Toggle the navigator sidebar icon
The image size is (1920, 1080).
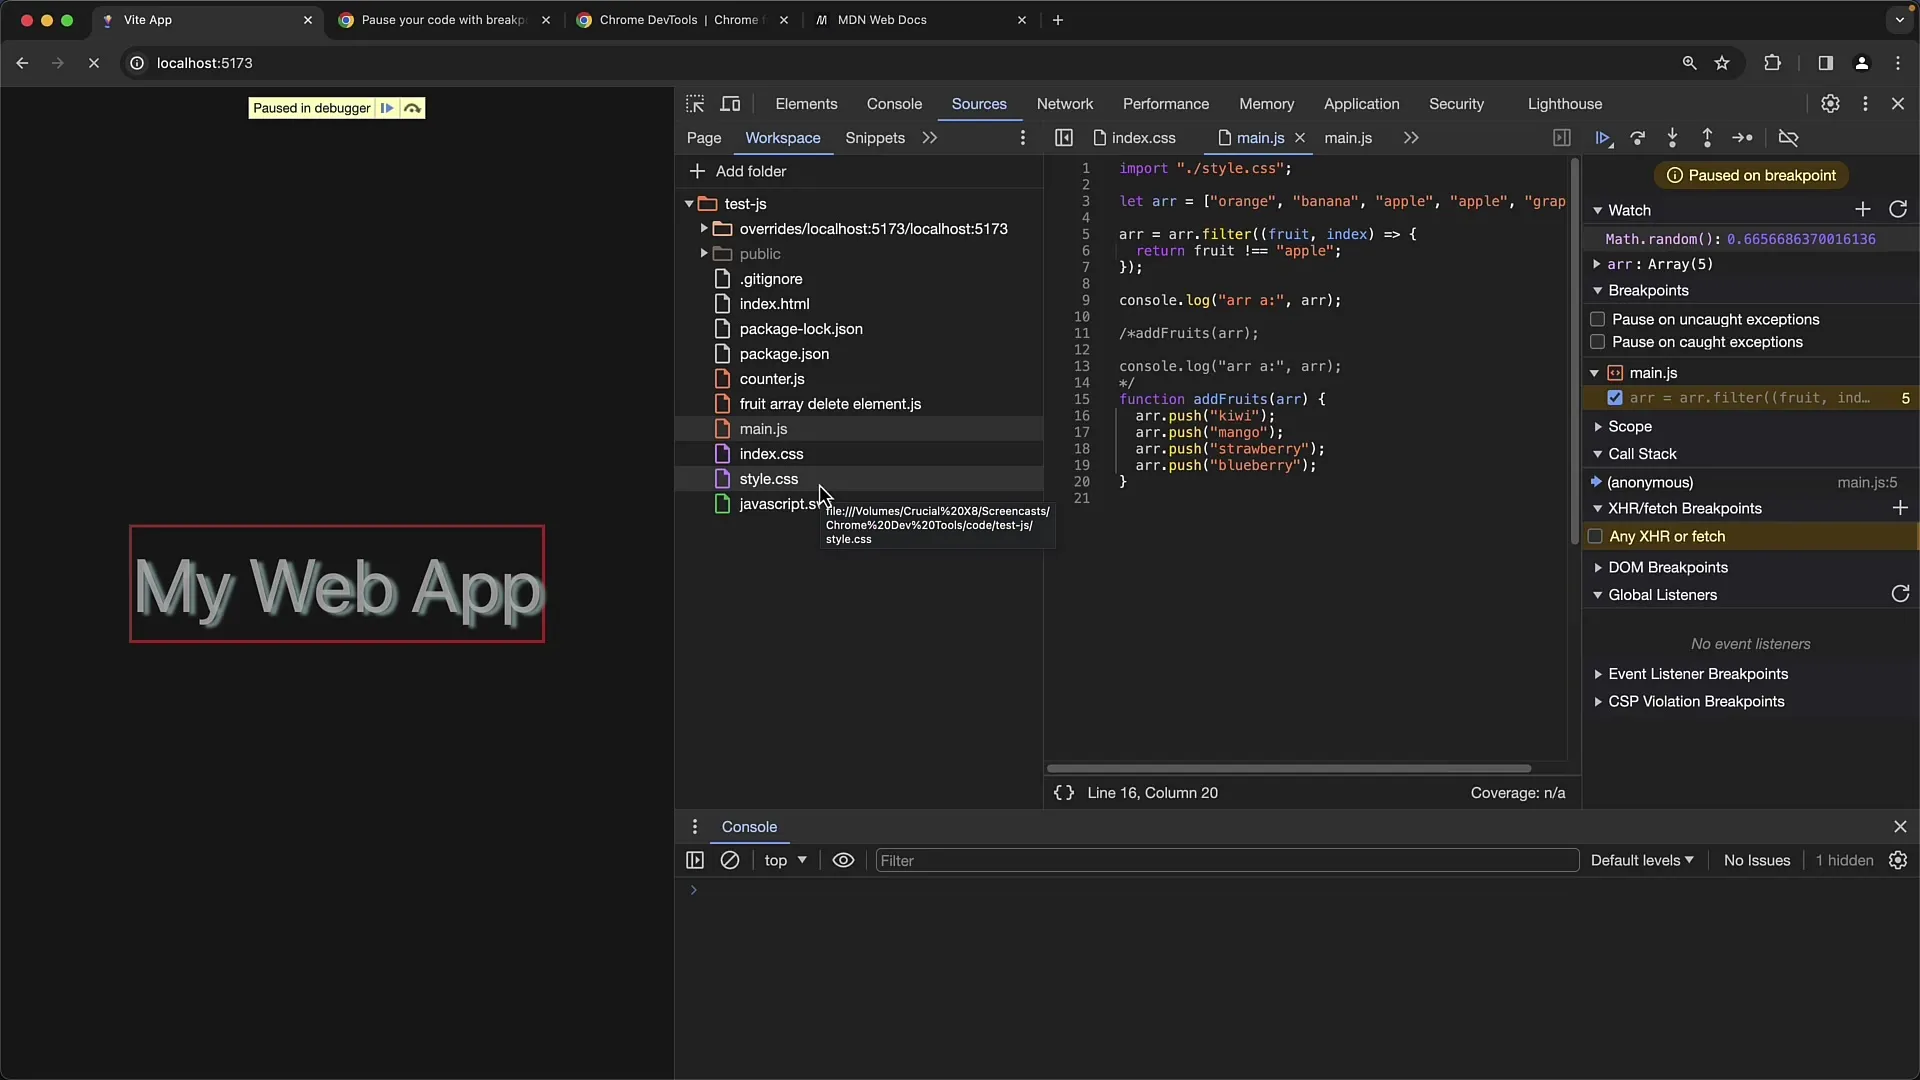tap(1064, 138)
